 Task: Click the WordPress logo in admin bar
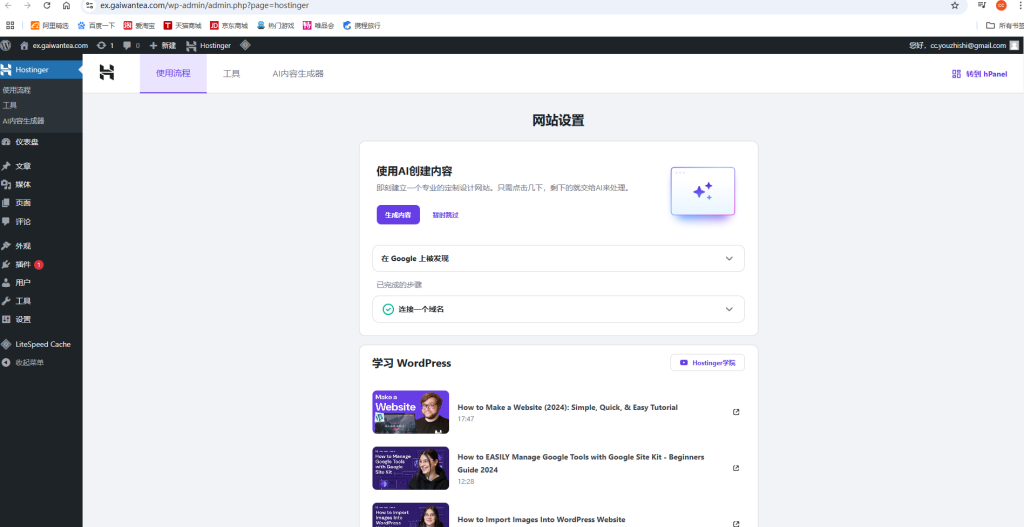[x=6, y=45]
